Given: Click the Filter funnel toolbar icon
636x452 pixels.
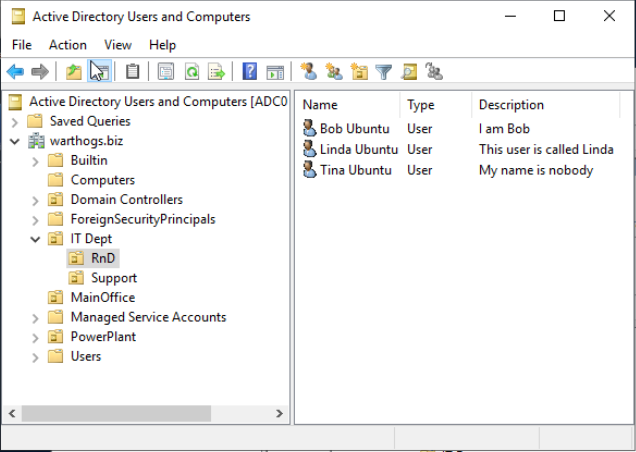Looking at the screenshot, I should pos(384,72).
